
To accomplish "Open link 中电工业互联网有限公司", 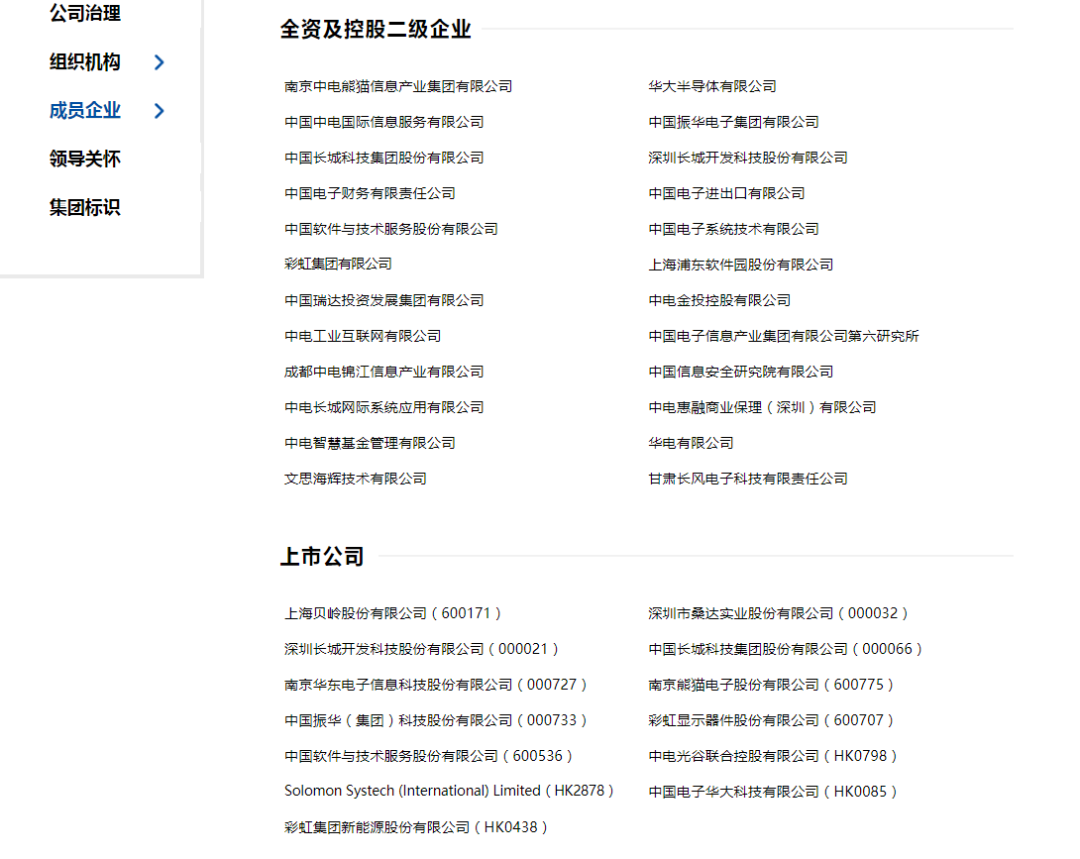I will 362,336.
